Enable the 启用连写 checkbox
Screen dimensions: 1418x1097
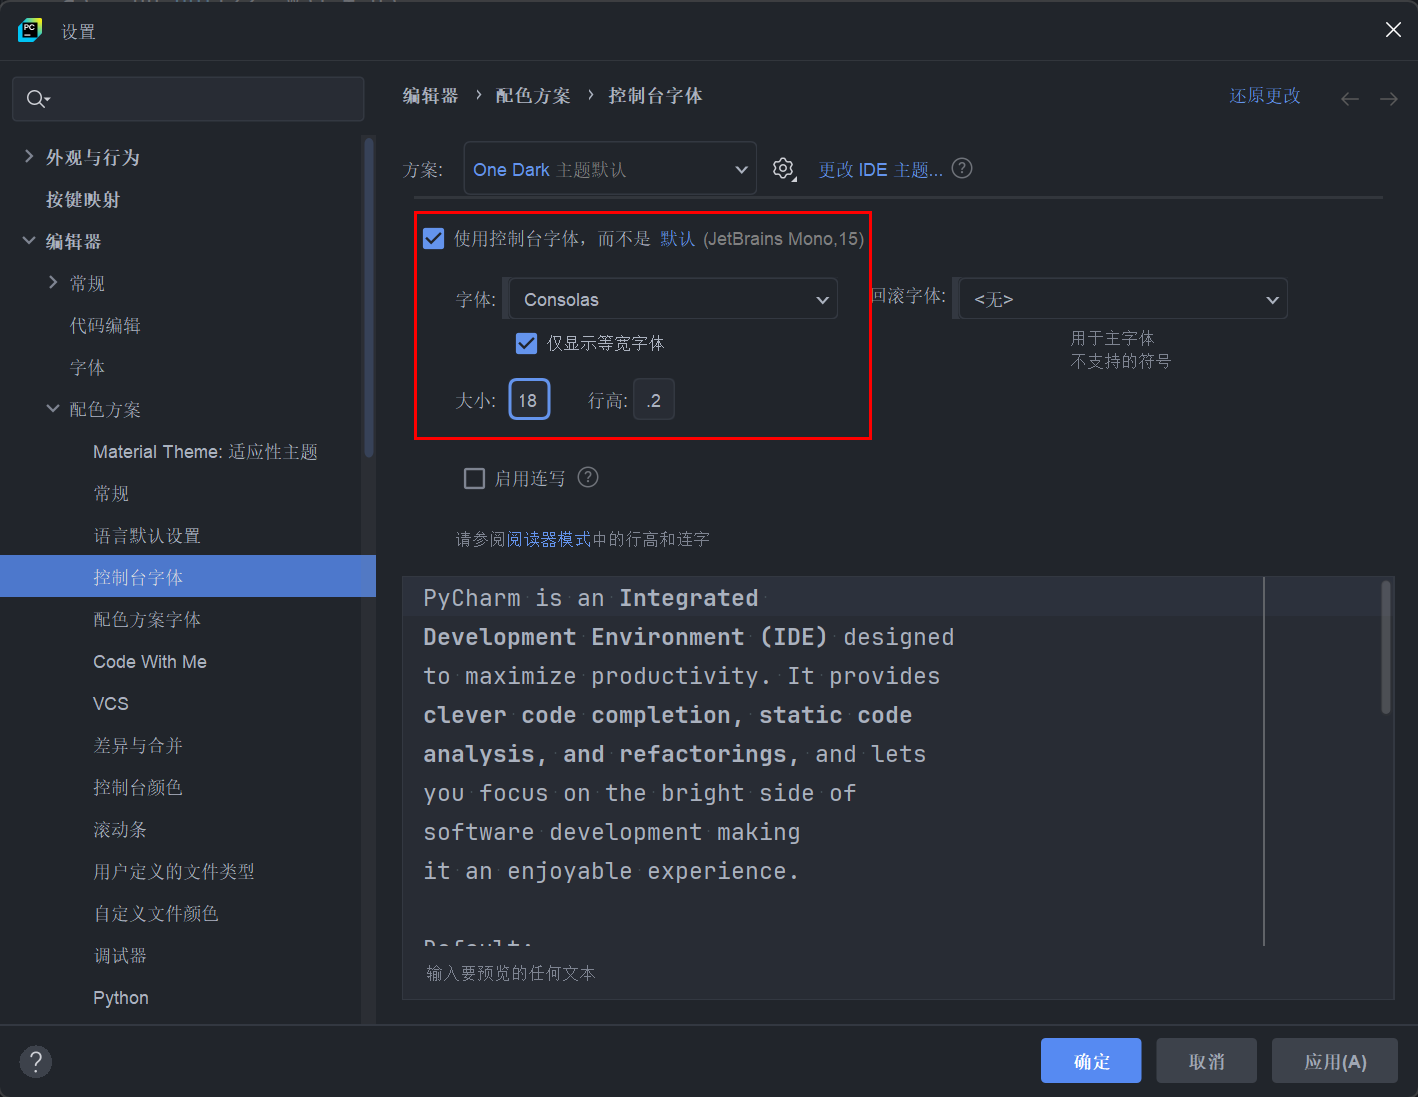click(x=475, y=478)
